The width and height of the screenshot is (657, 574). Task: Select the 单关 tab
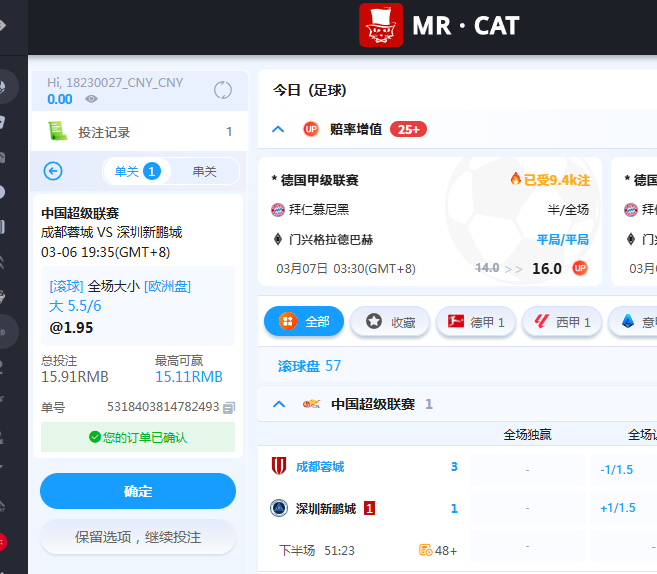coord(137,171)
